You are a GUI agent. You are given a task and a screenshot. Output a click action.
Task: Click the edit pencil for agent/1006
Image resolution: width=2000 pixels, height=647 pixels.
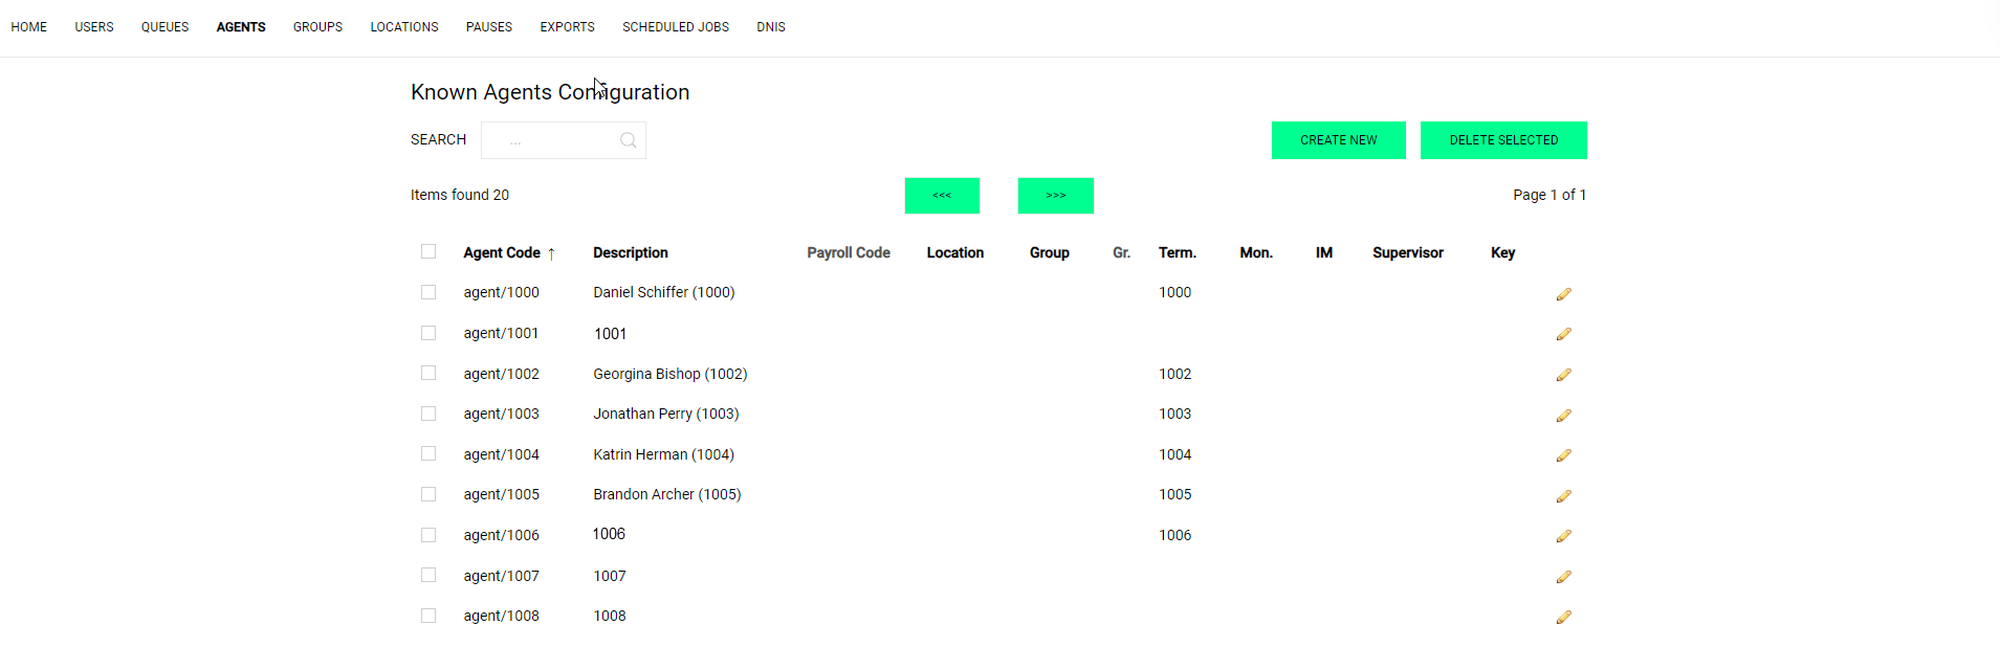click(1563, 537)
